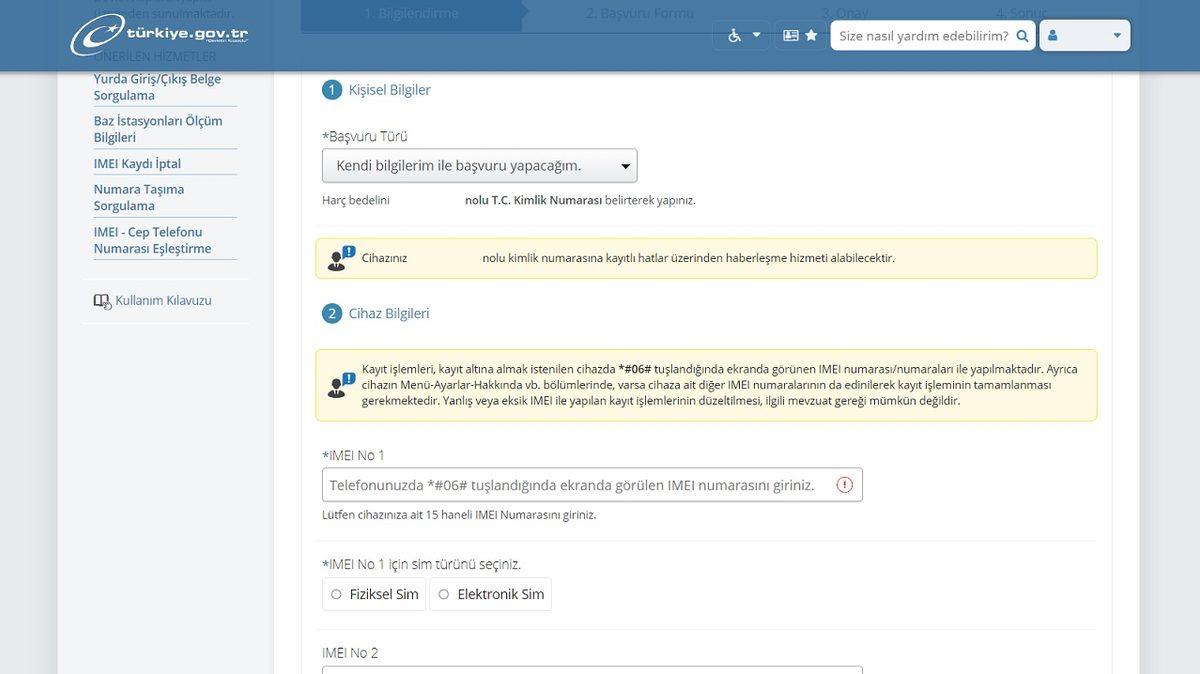The image size is (1200, 674).
Task: Click the Kullanım Kılavuzu book icon
Action: pyautogui.click(x=102, y=301)
